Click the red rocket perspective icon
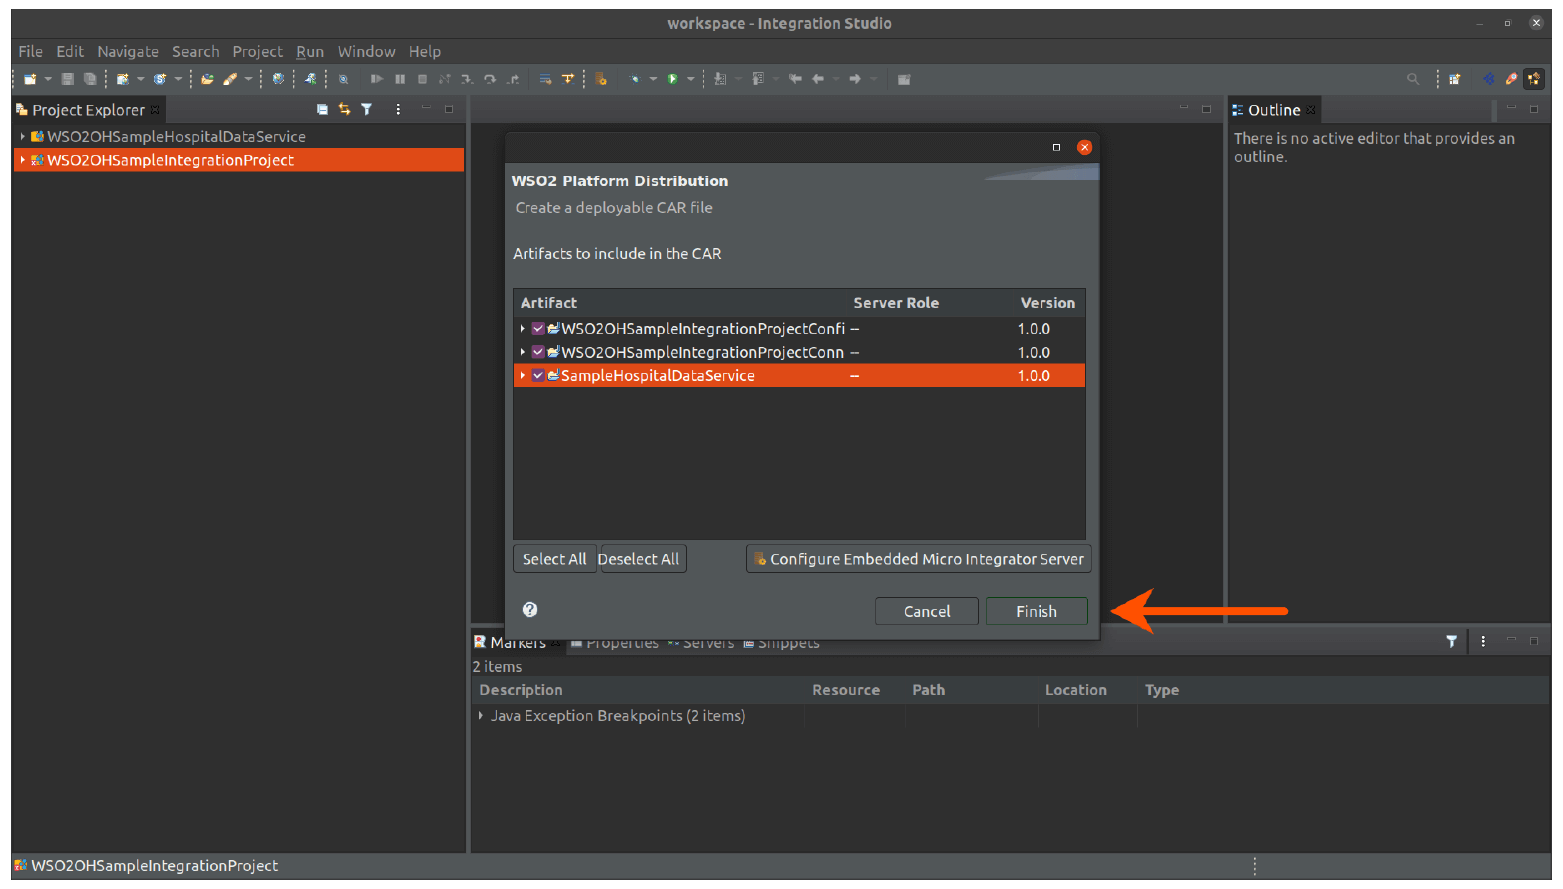Image resolution: width=1563 pixels, height=889 pixels. pos(1511,79)
